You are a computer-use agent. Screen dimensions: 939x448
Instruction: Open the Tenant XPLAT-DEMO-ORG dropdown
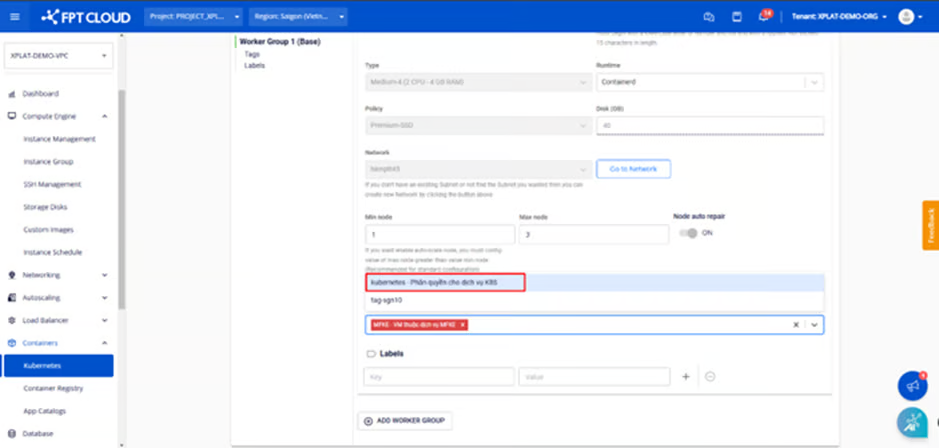(x=838, y=17)
